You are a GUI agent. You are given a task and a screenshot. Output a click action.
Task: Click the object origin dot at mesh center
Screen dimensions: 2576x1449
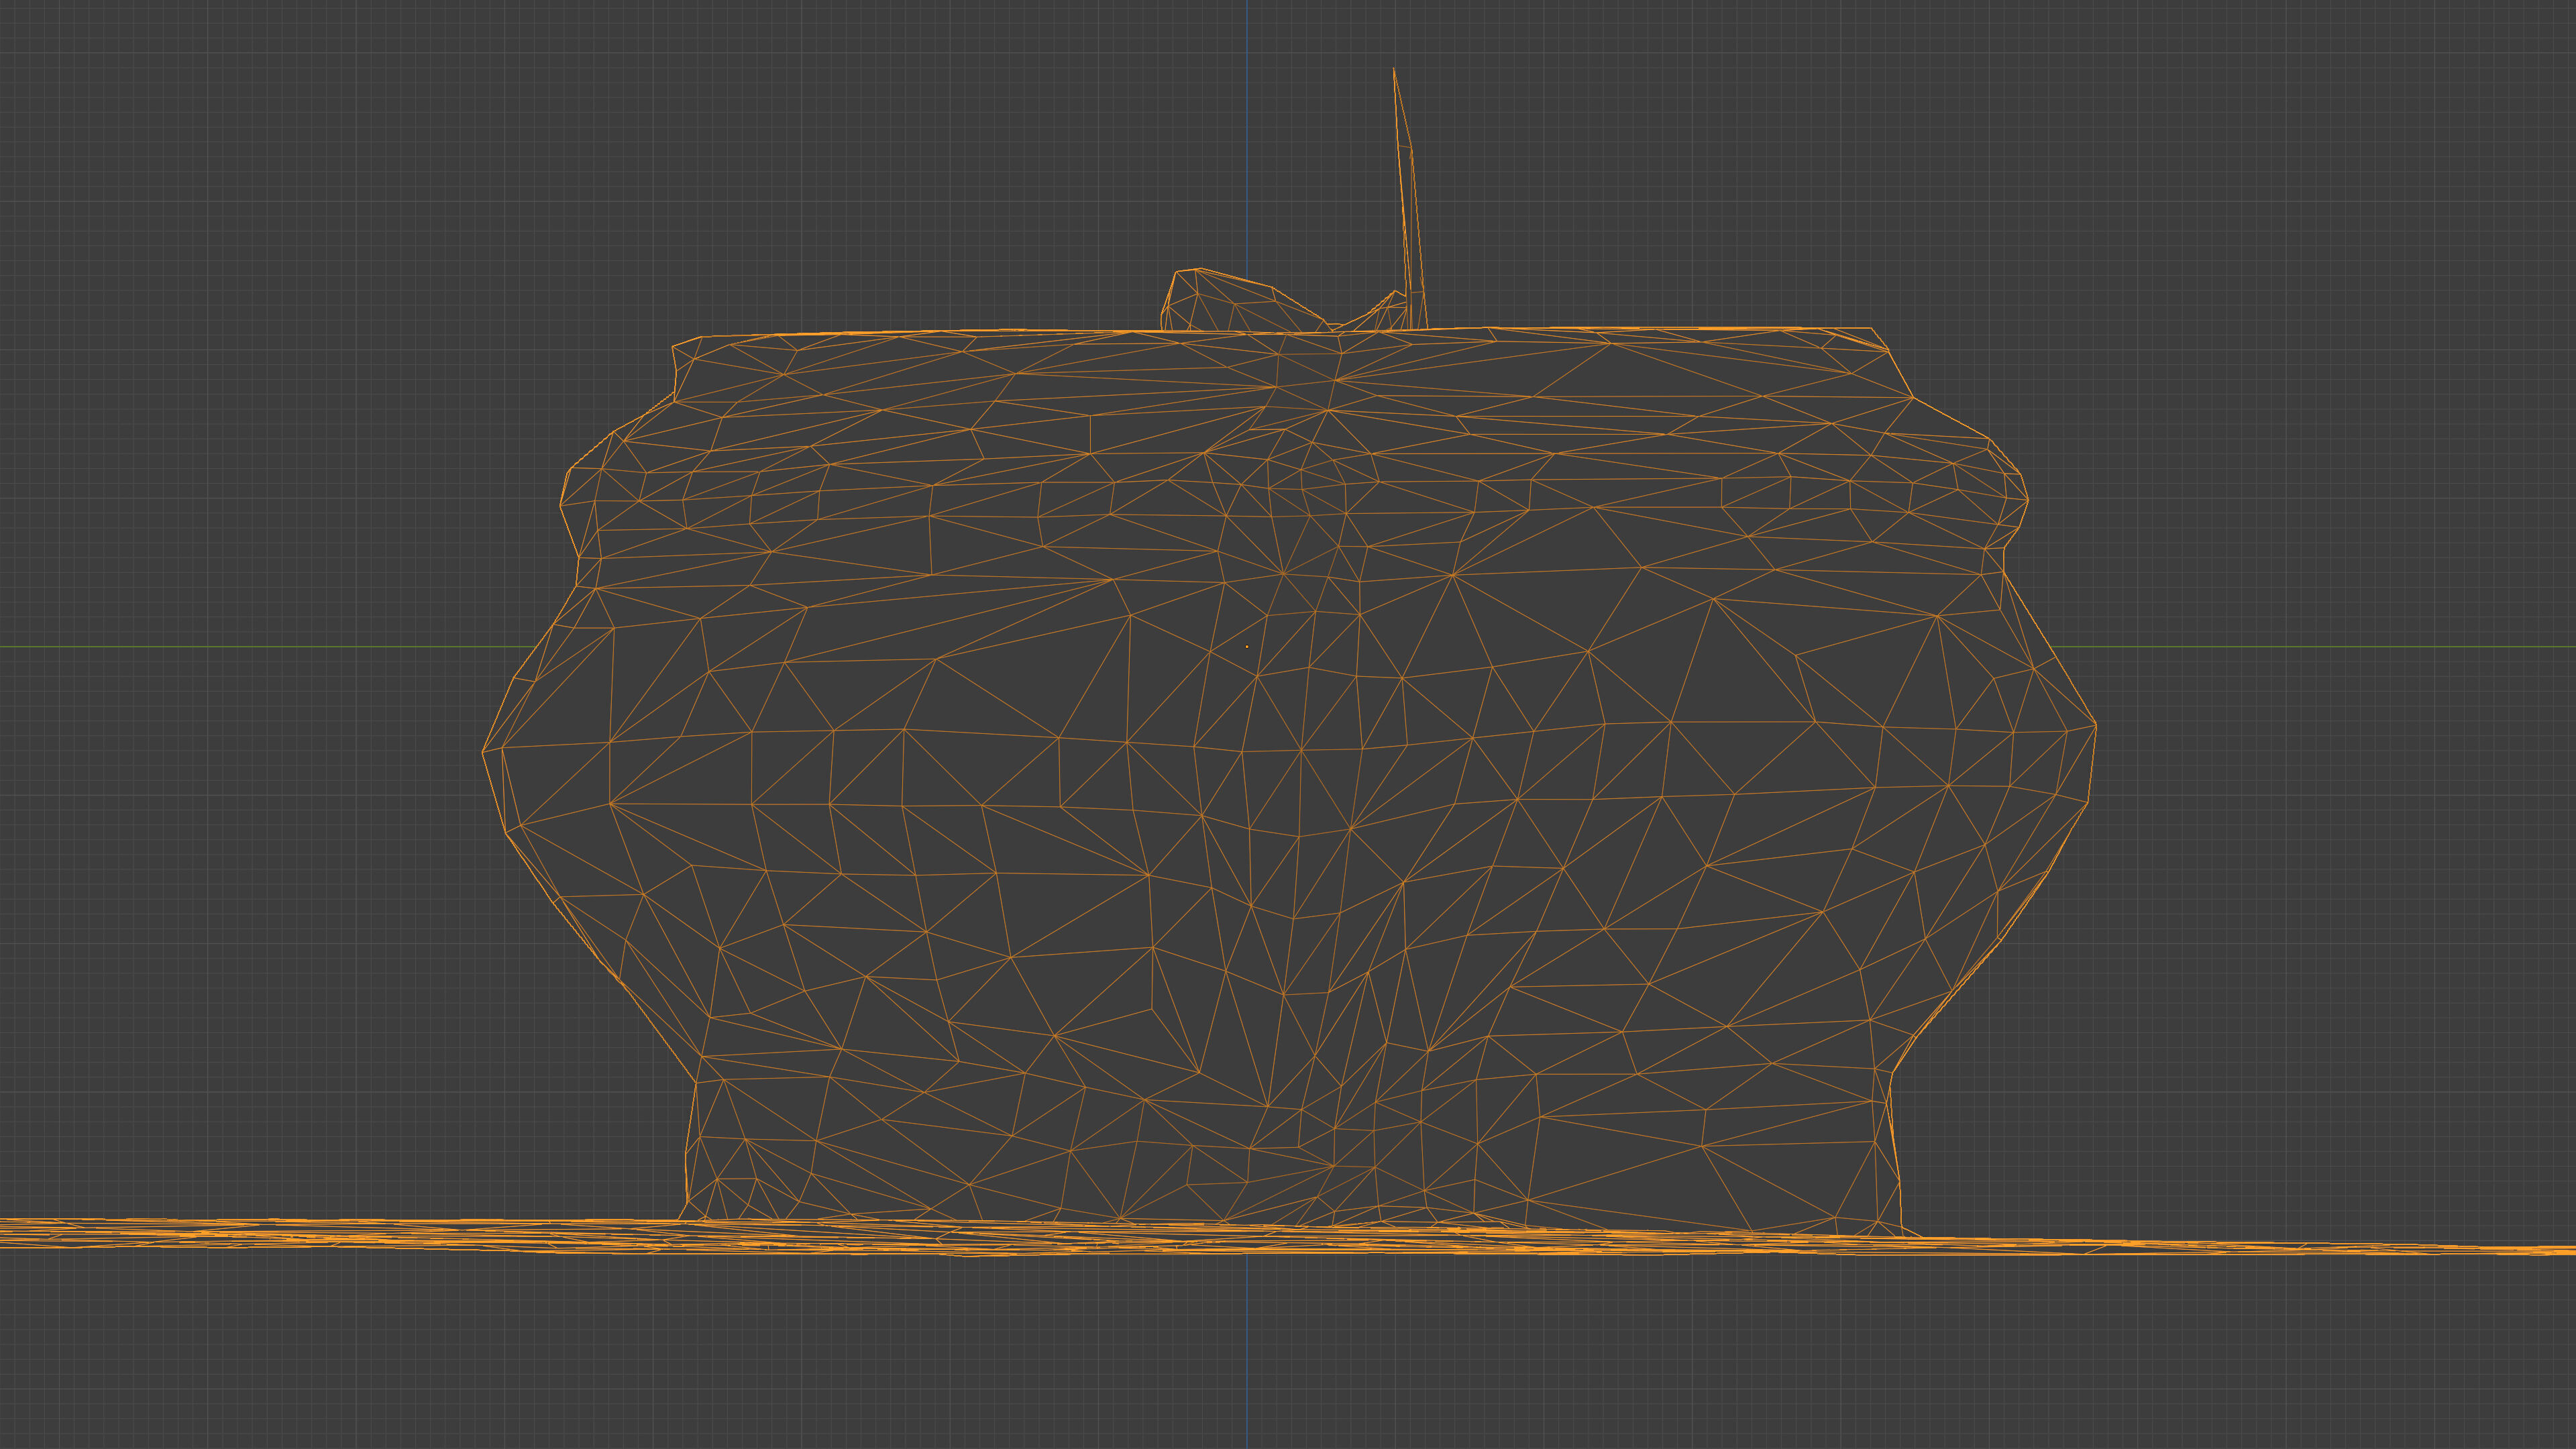[x=1247, y=647]
